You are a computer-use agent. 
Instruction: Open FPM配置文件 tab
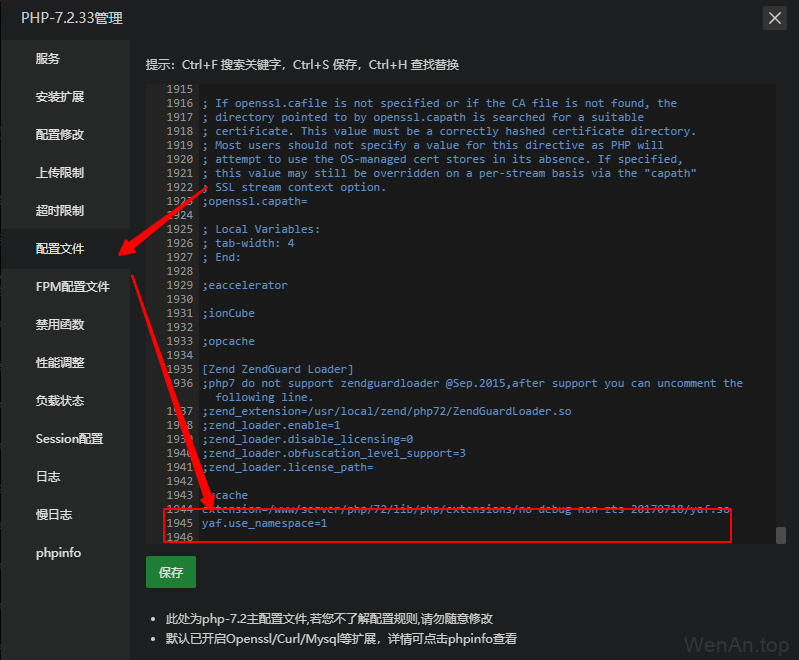point(72,287)
